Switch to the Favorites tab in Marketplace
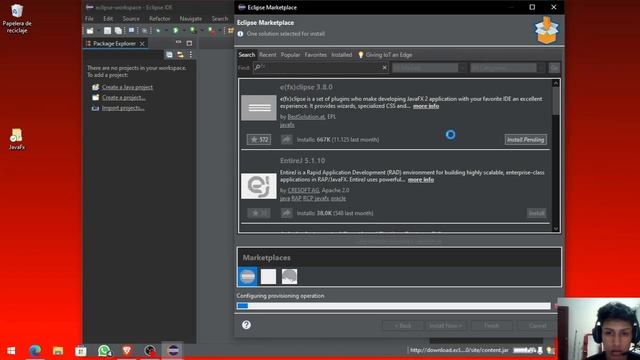Viewport: 640px width, 360px height. pos(316,55)
